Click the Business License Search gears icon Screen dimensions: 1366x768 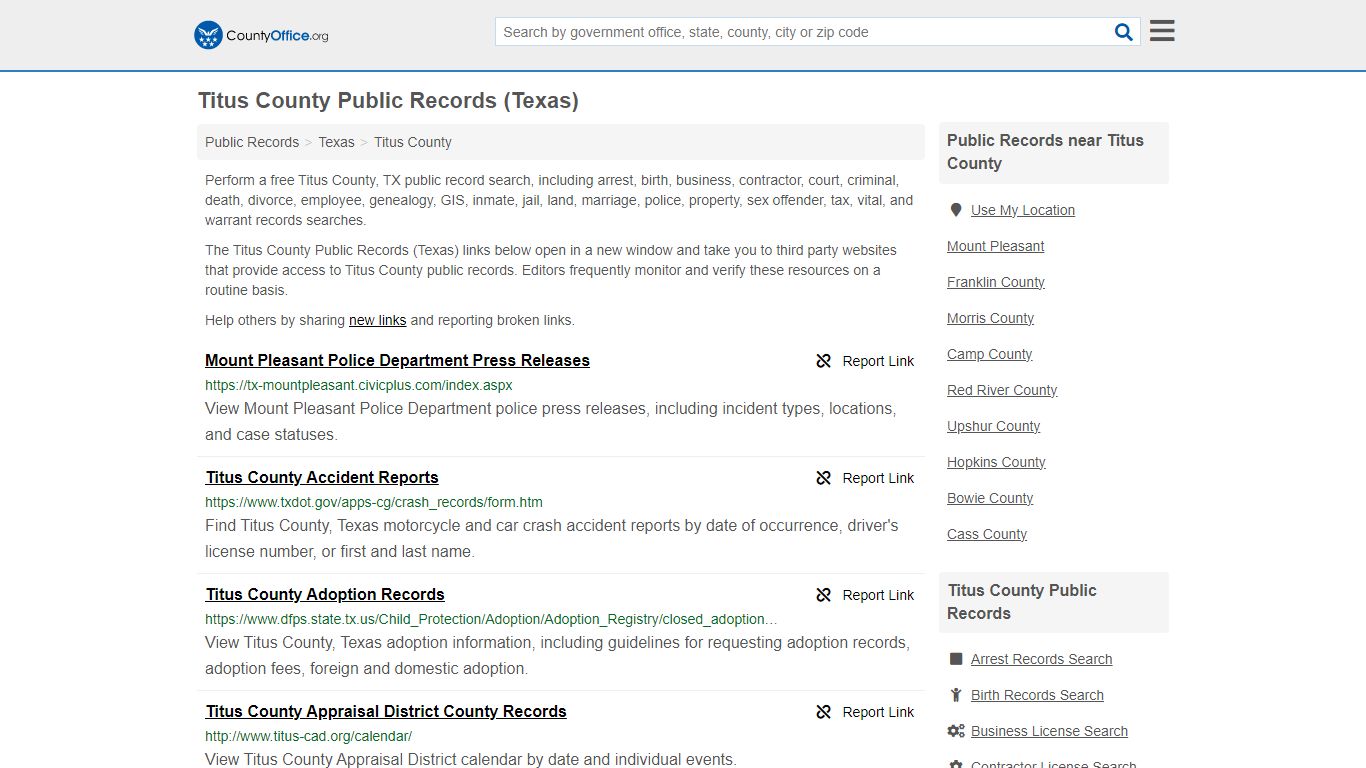[956, 731]
